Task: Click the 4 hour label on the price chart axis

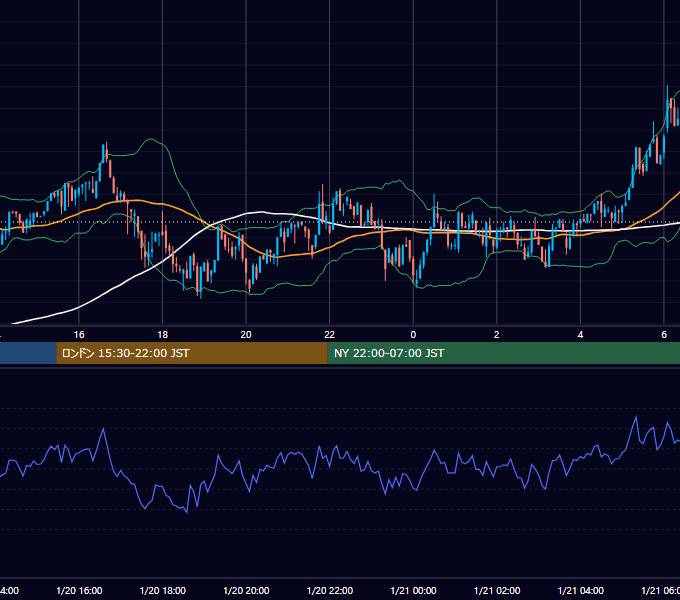Action: 580,335
